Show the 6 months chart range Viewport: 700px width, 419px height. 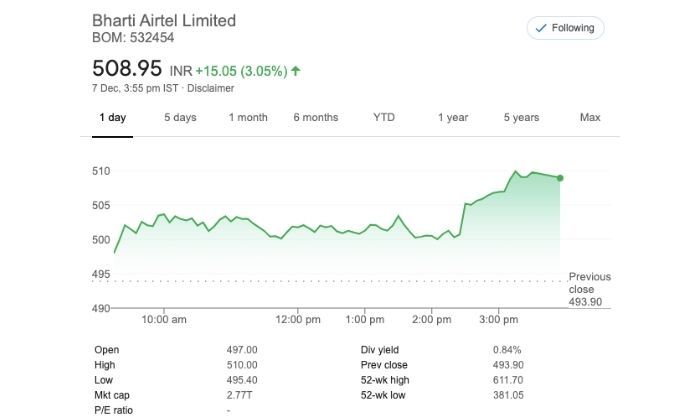316,118
